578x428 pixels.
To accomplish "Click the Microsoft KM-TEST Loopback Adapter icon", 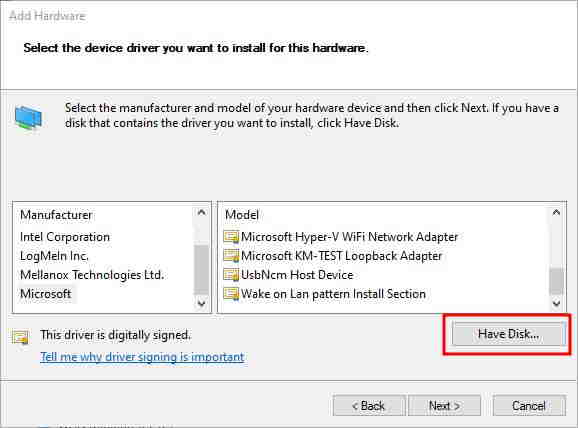I will click(231, 256).
